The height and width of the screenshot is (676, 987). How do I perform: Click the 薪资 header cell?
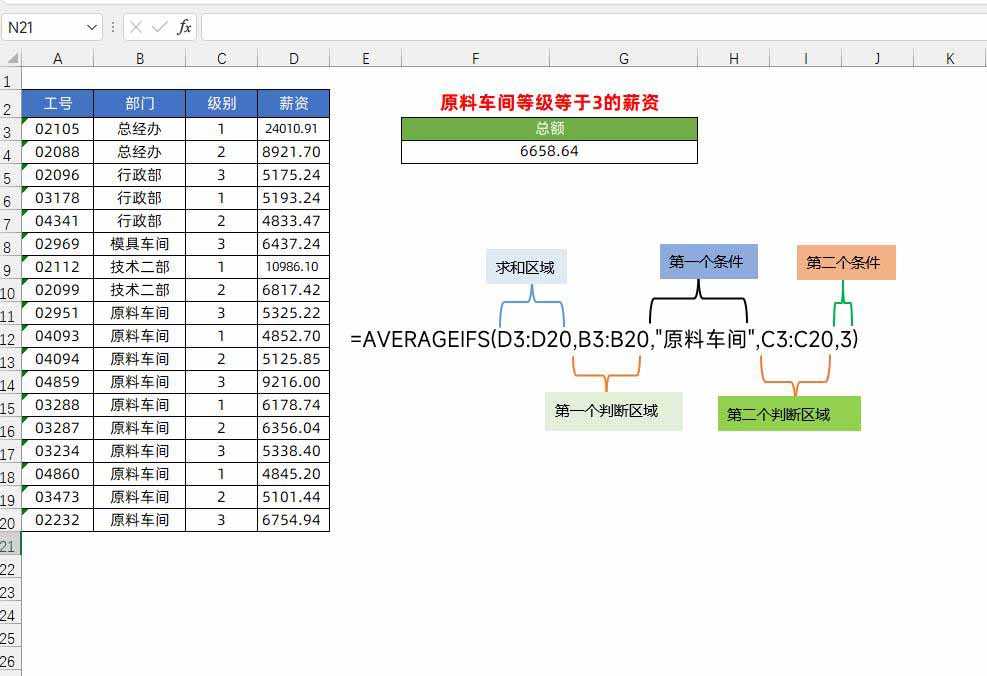pos(293,103)
